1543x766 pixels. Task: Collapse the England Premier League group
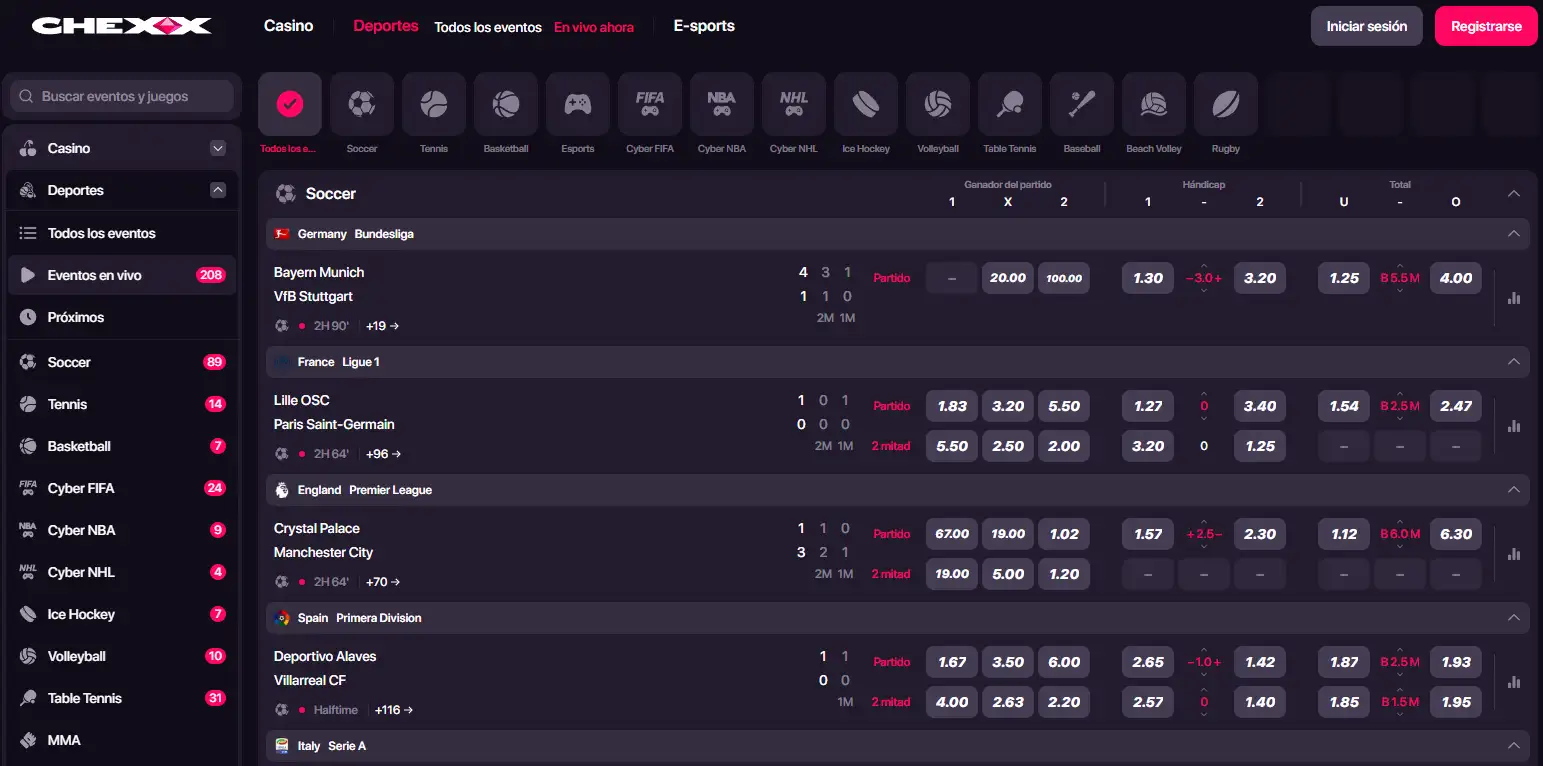tap(1514, 490)
